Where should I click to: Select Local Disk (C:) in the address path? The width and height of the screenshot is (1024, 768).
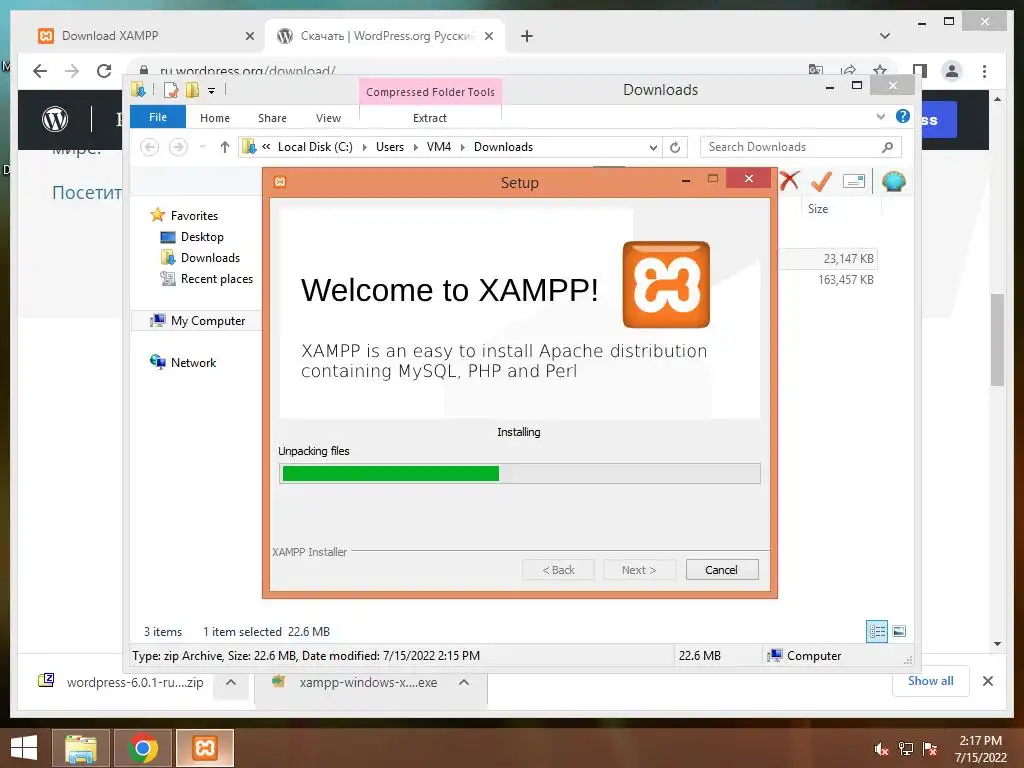[315, 147]
